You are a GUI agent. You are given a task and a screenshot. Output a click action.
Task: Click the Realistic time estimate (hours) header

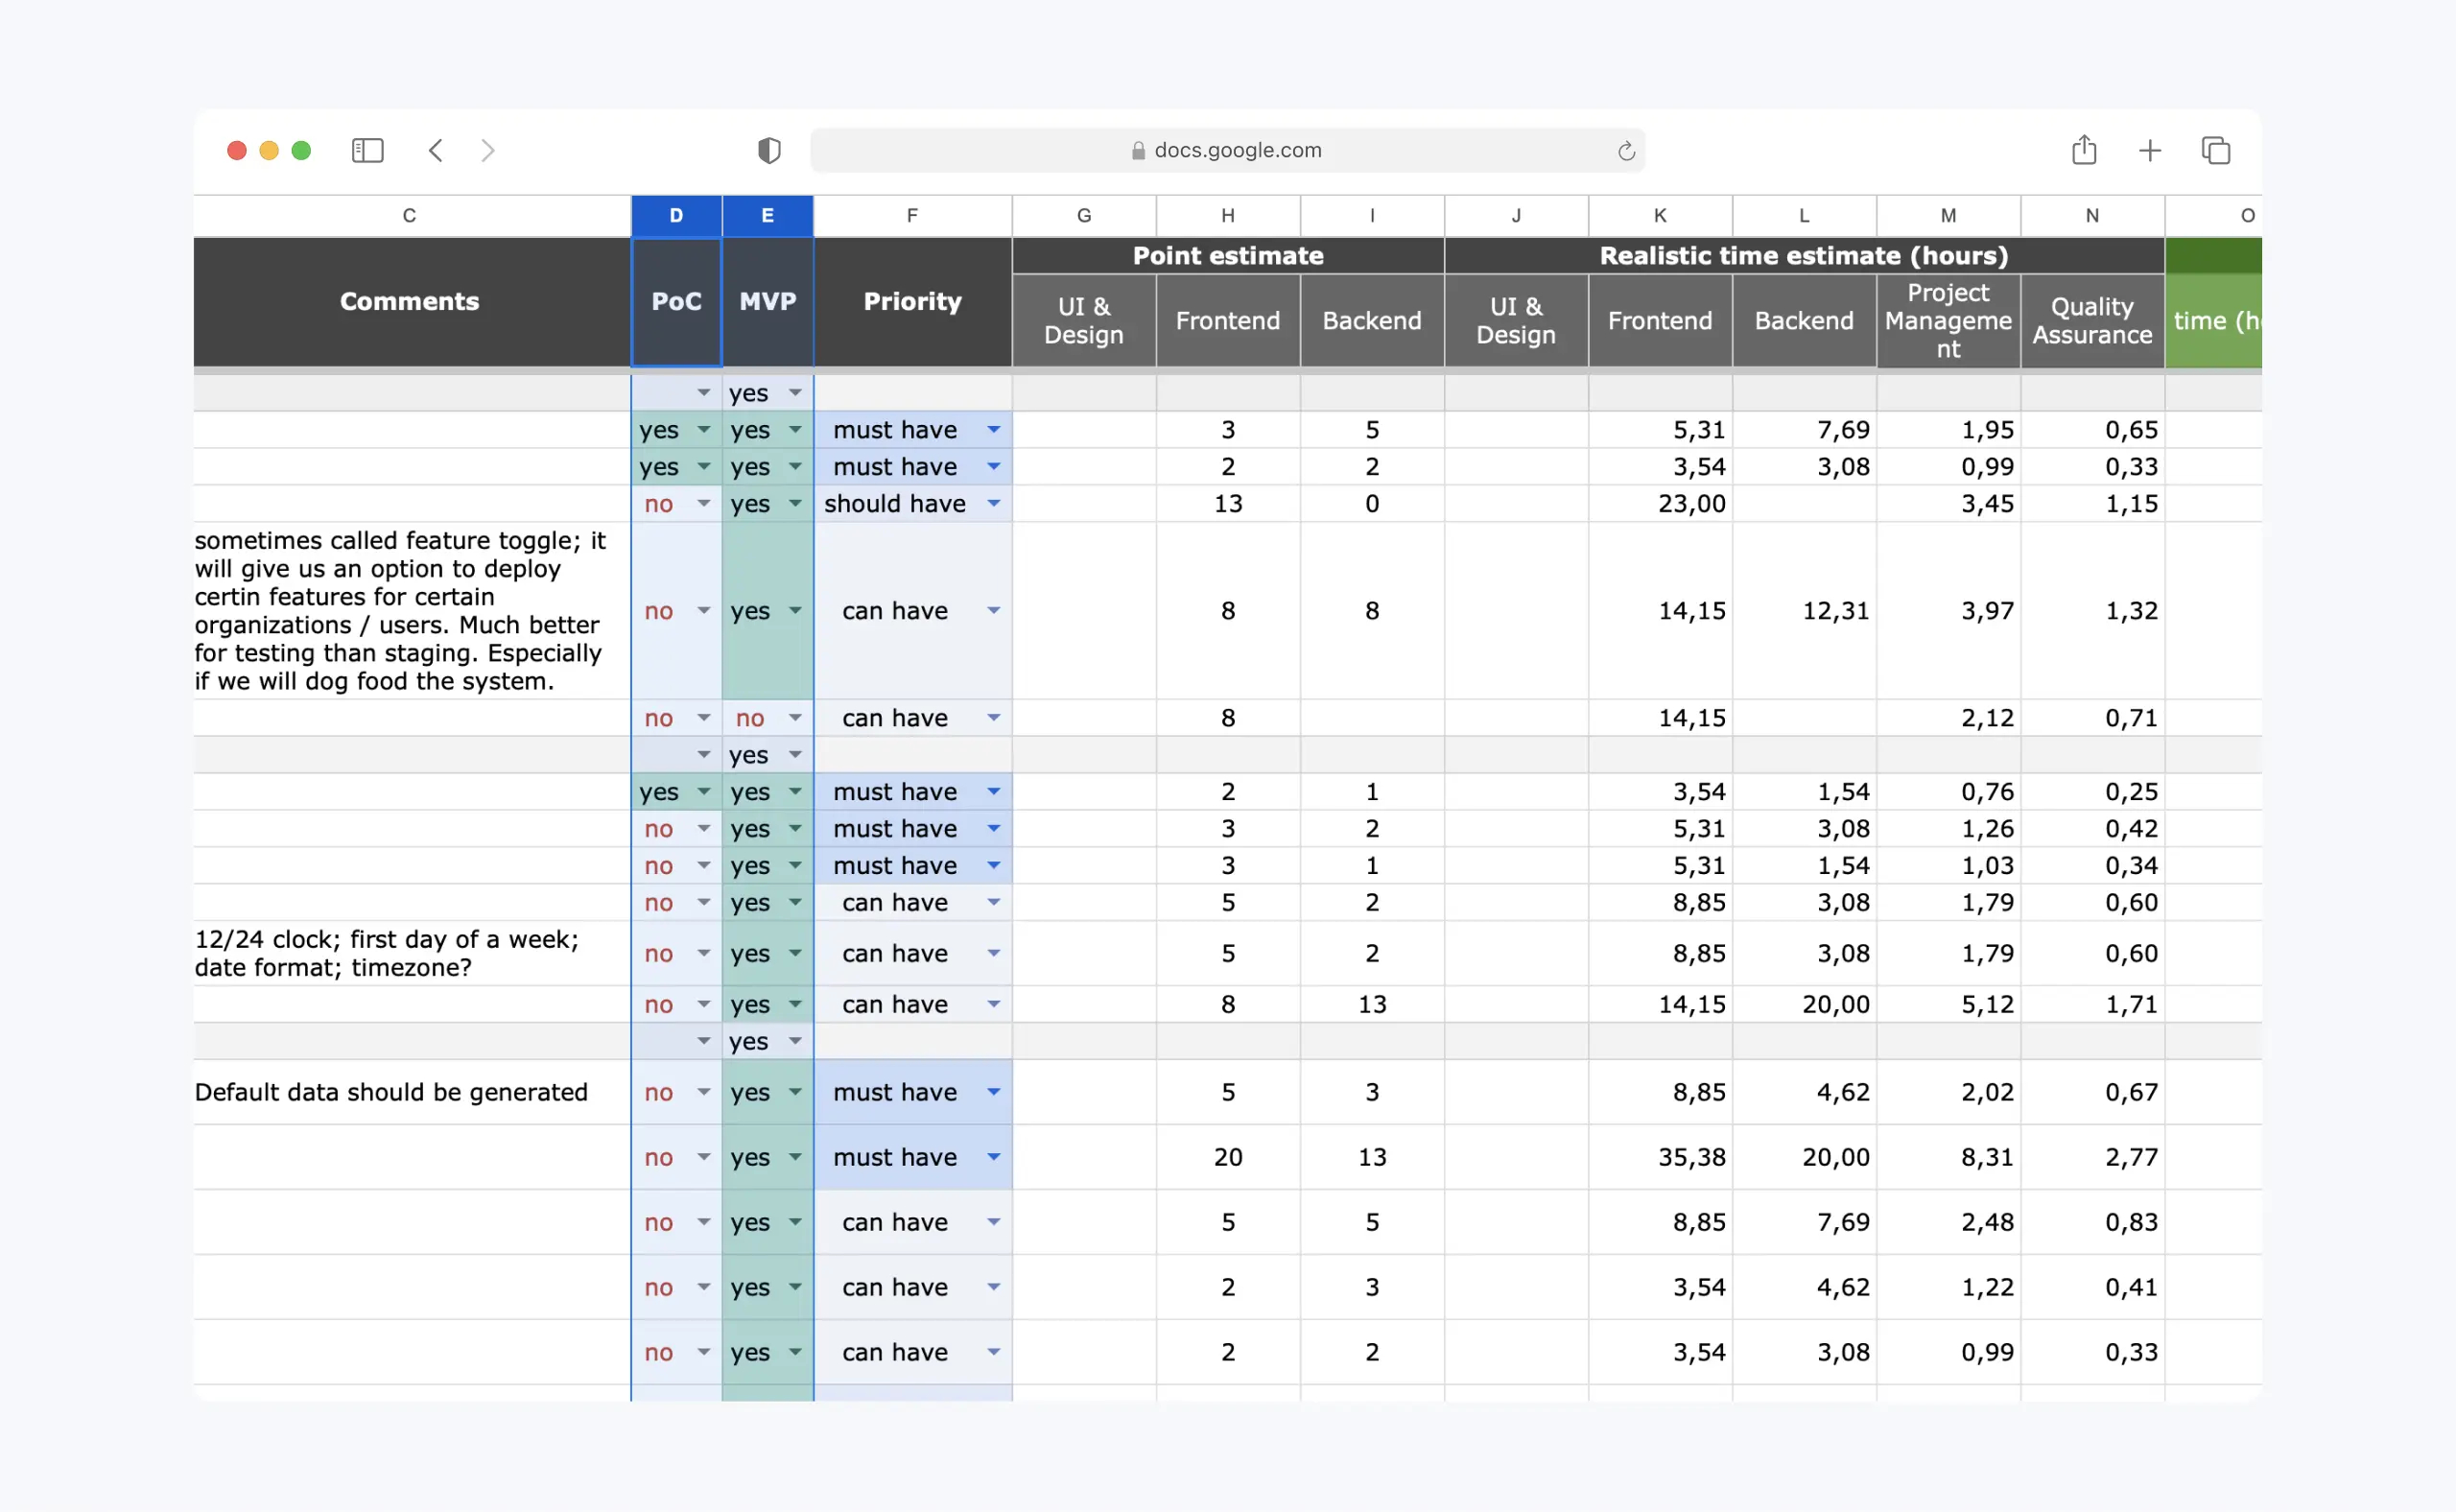(x=1804, y=256)
